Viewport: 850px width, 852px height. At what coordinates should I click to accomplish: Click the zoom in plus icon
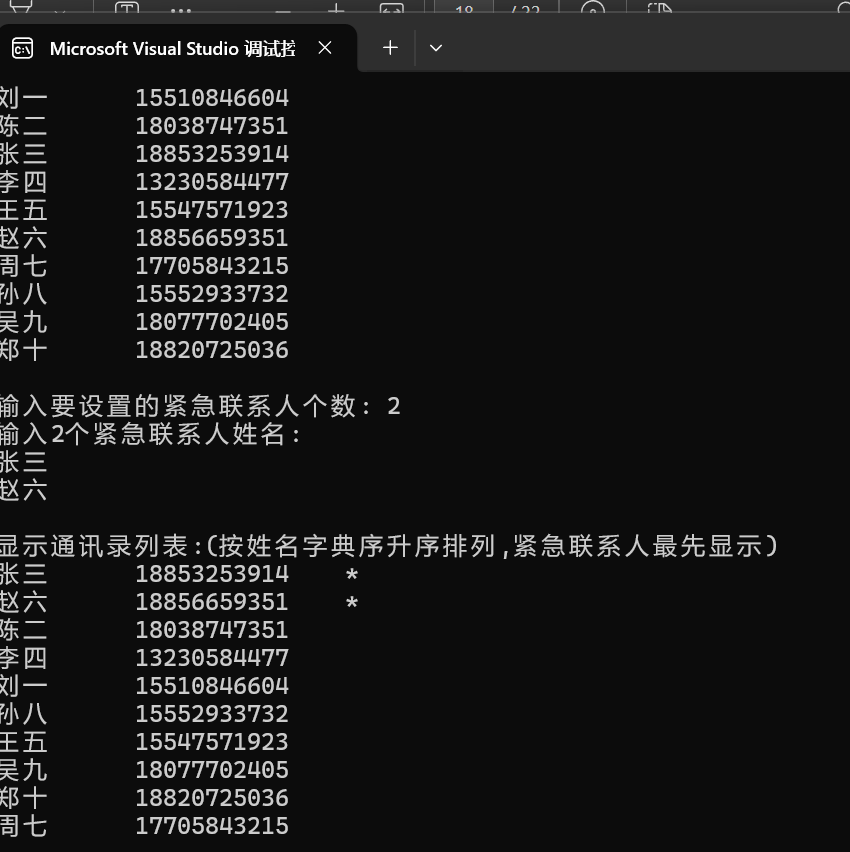[x=335, y=8]
